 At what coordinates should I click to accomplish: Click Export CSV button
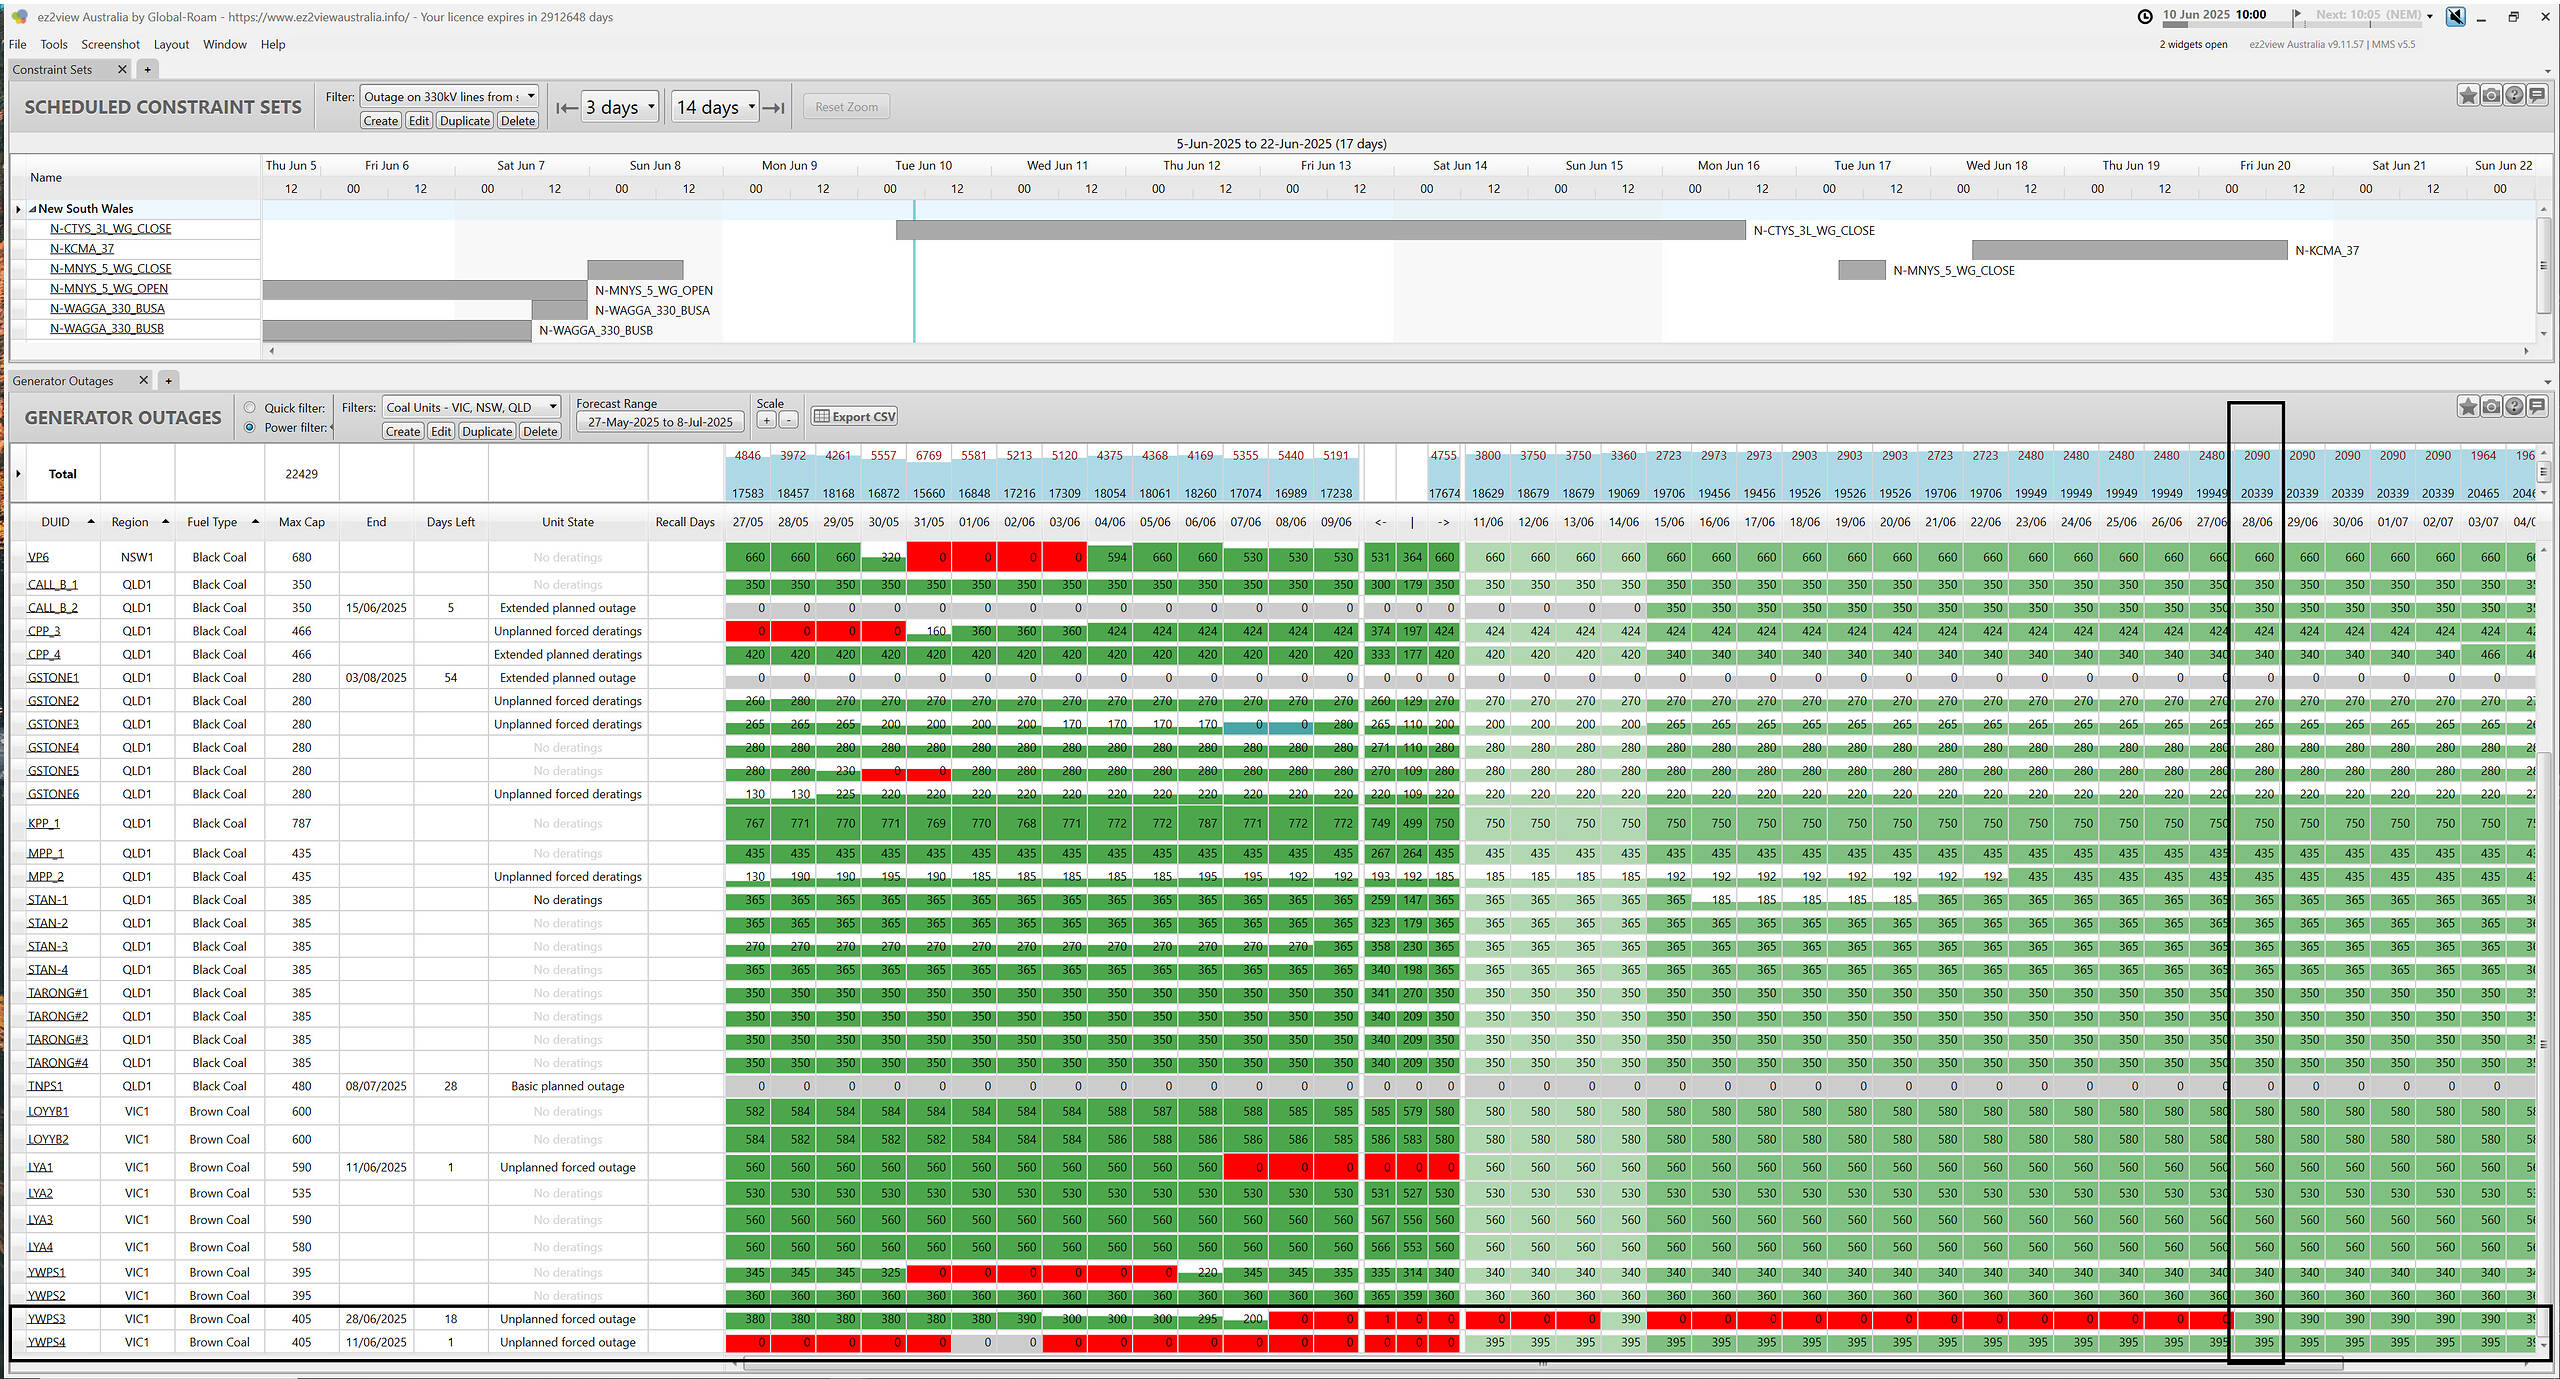coord(854,417)
